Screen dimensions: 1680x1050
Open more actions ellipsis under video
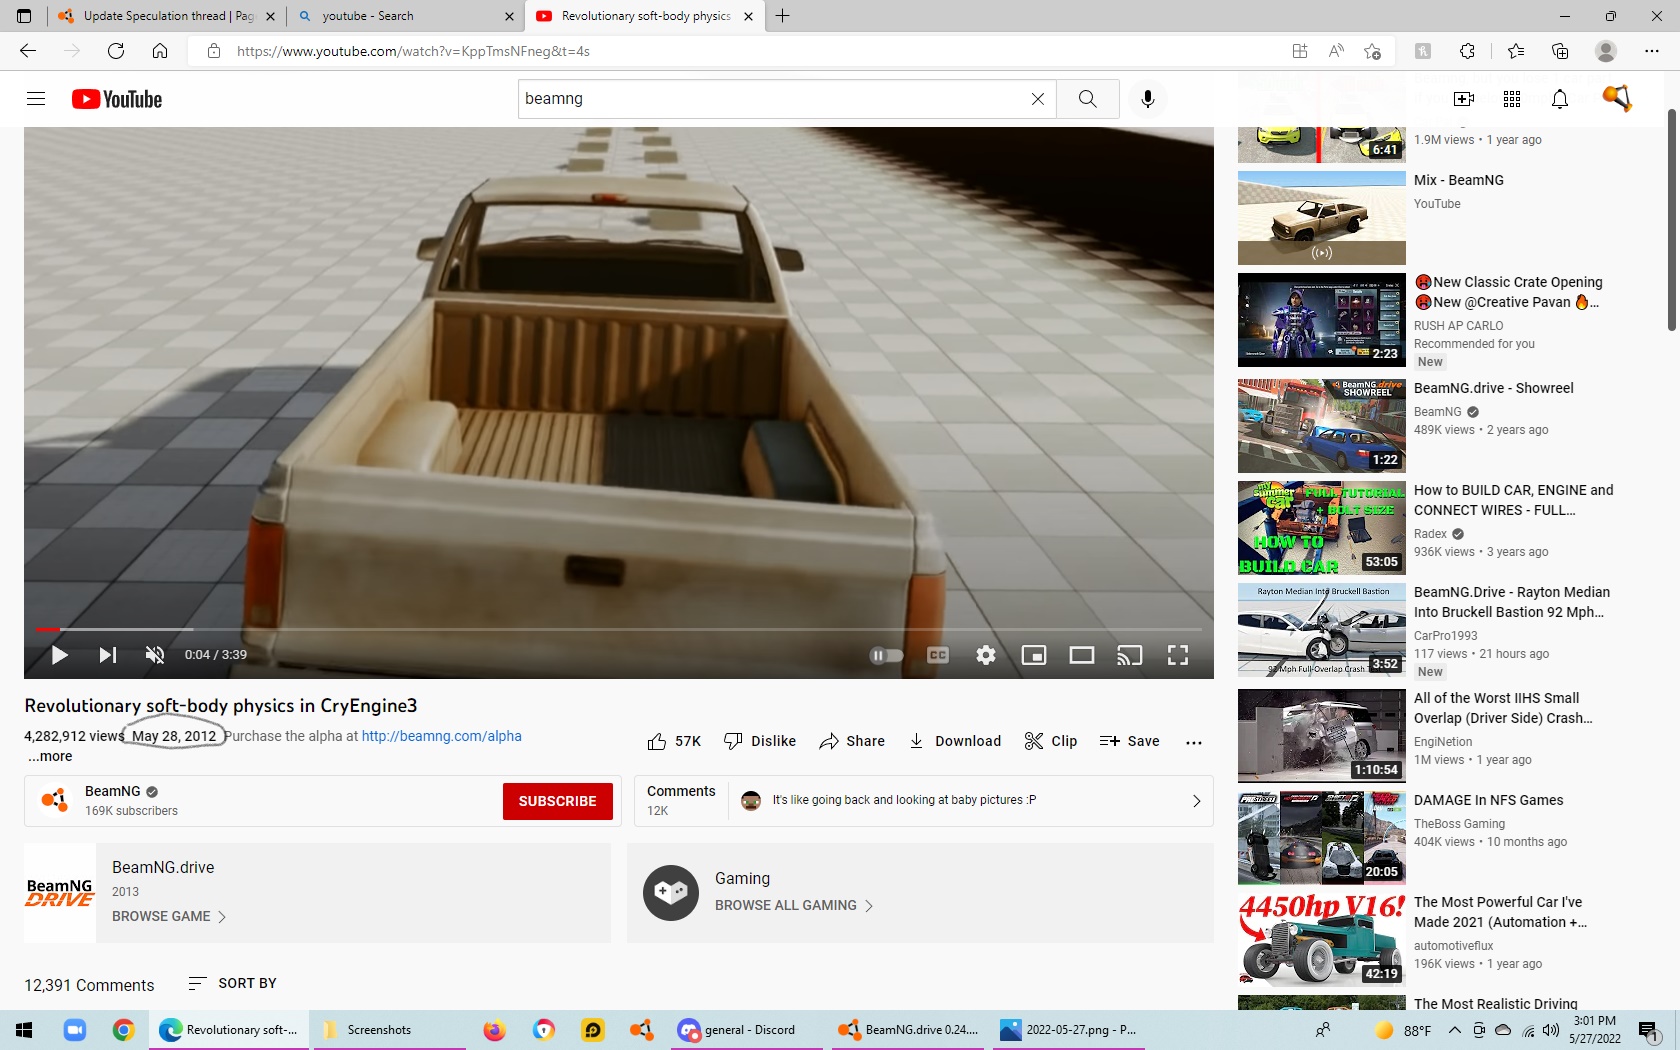coord(1193,742)
